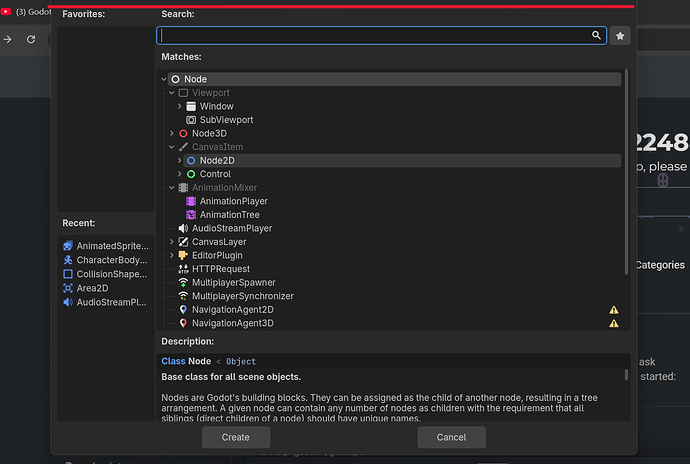The height and width of the screenshot is (464, 690).
Task: Expand the EditorPlugin branch arrow
Action: [x=172, y=255]
